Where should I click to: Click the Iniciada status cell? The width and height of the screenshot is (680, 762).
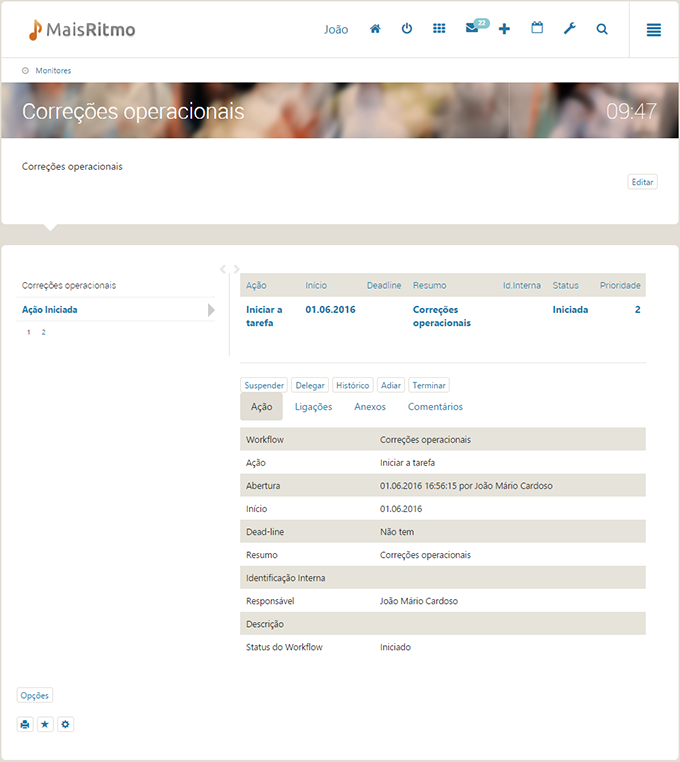click(570, 310)
